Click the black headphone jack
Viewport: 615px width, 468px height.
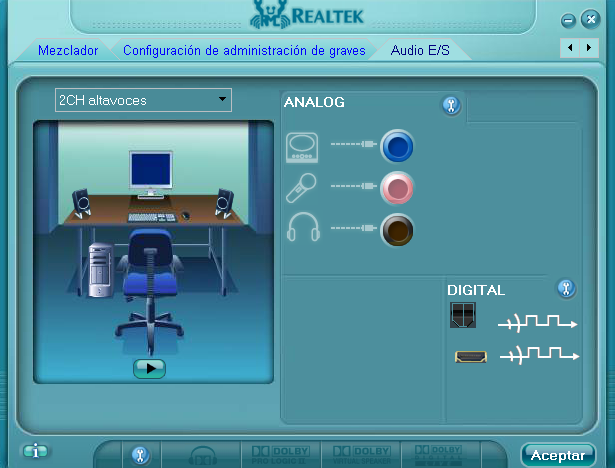[x=397, y=230]
